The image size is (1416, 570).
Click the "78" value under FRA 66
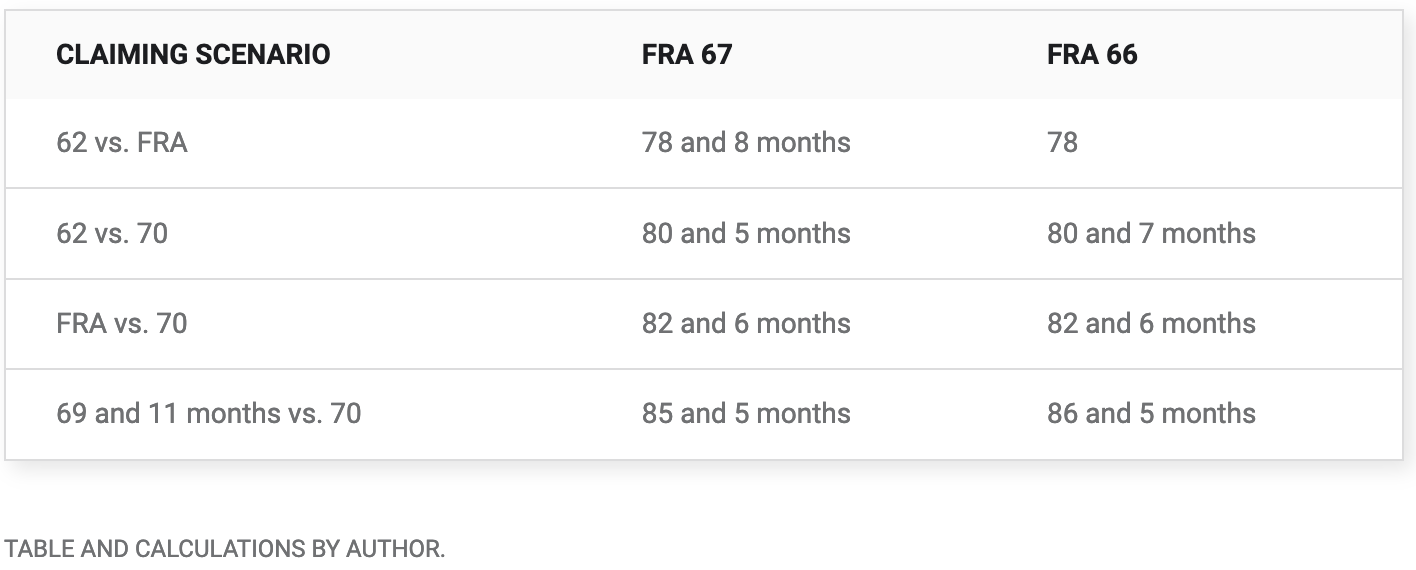1062,143
